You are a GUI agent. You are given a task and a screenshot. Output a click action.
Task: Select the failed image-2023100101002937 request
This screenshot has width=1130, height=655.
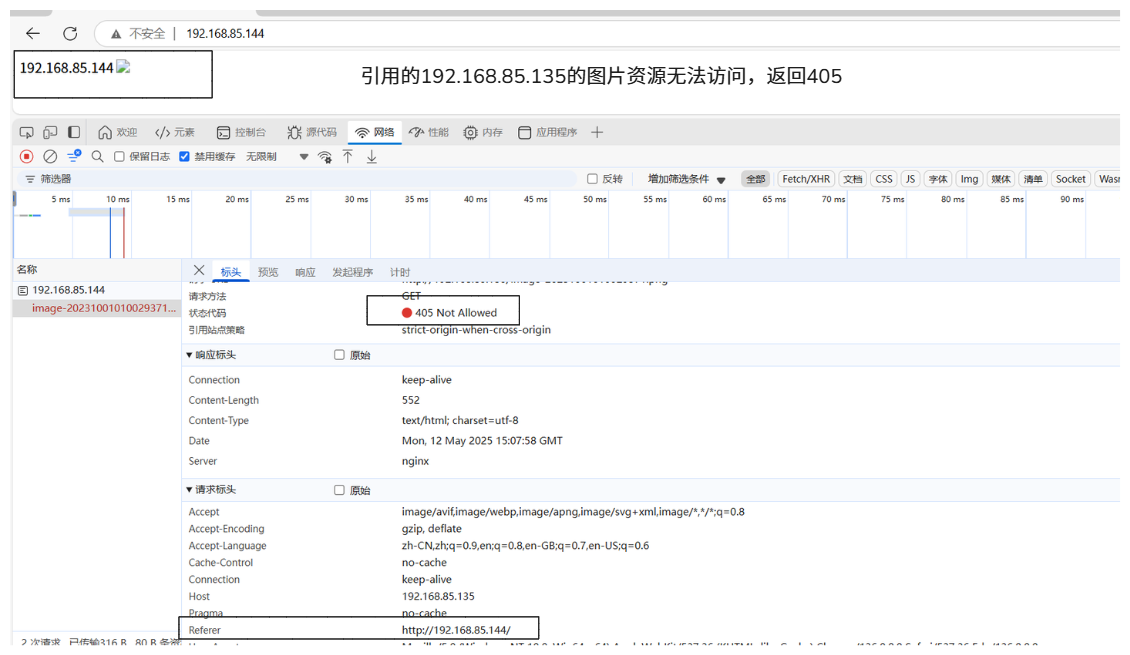pyautogui.click(x=96, y=308)
